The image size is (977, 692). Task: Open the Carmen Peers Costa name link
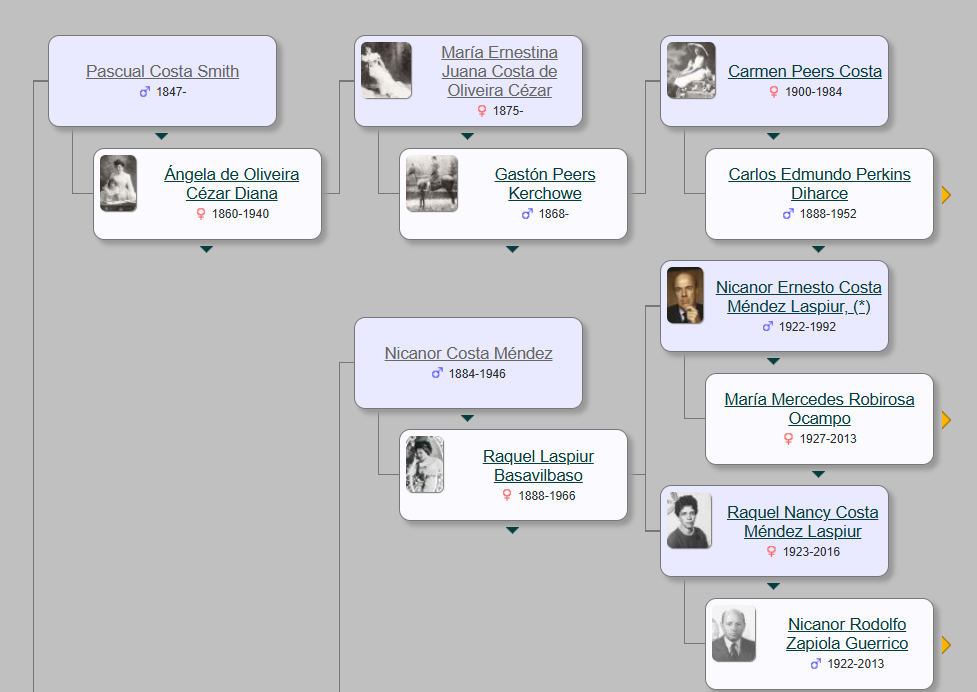(804, 71)
